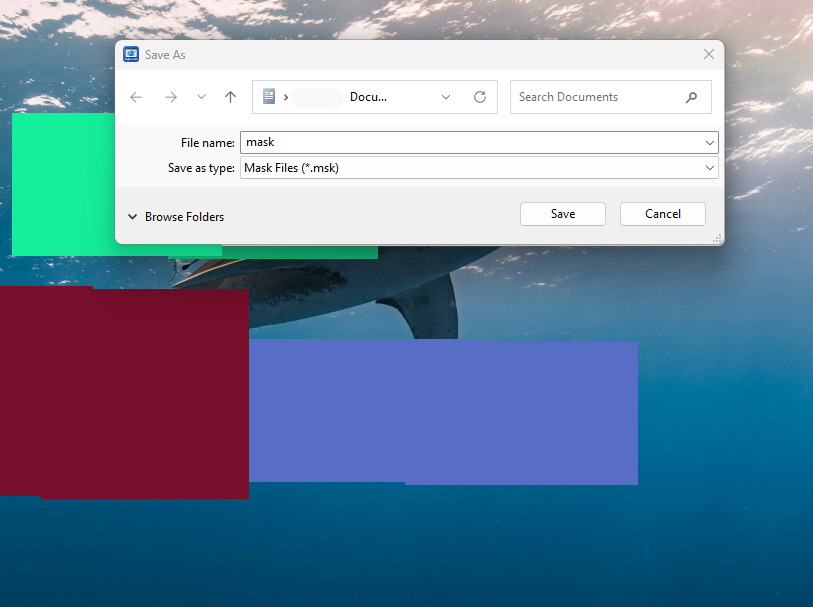Open the File name history dropdown
This screenshot has height=607, width=813.
(708, 142)
